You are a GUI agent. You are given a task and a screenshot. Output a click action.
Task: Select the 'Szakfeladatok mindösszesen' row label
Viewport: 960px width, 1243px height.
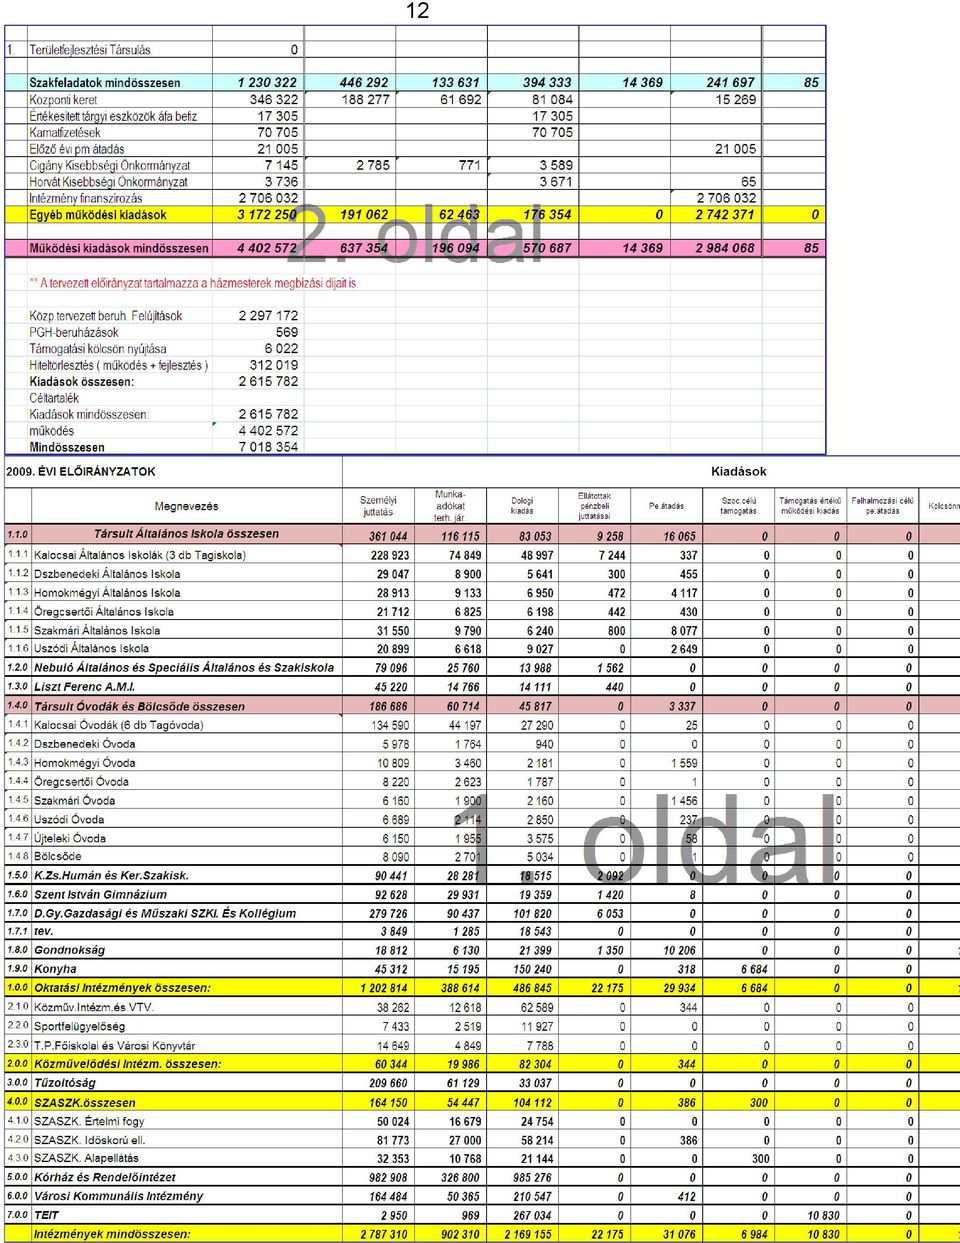click(105, 83)
